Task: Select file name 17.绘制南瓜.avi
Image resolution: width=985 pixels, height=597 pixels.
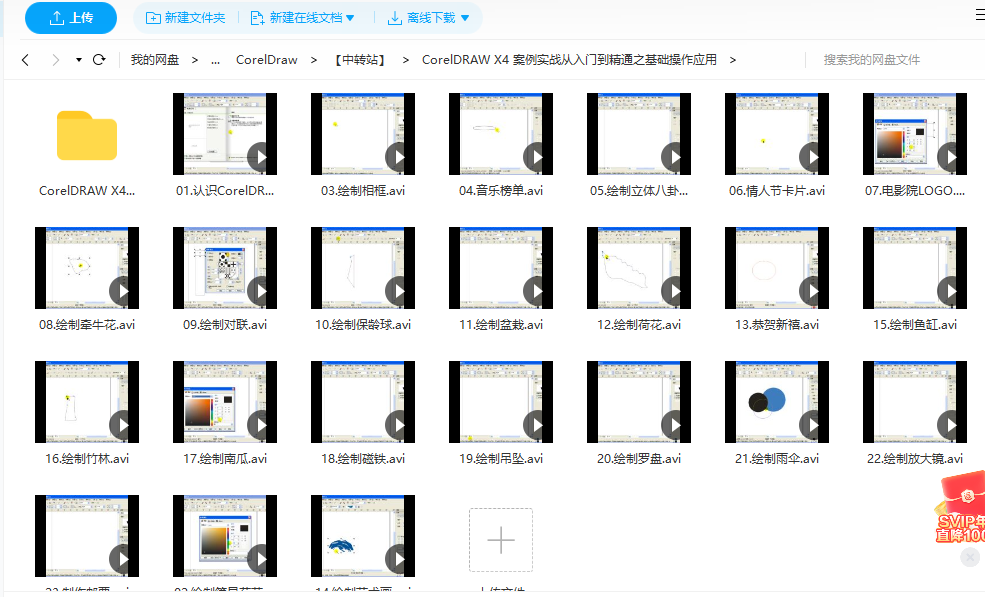Action: (x=225, y=459)
